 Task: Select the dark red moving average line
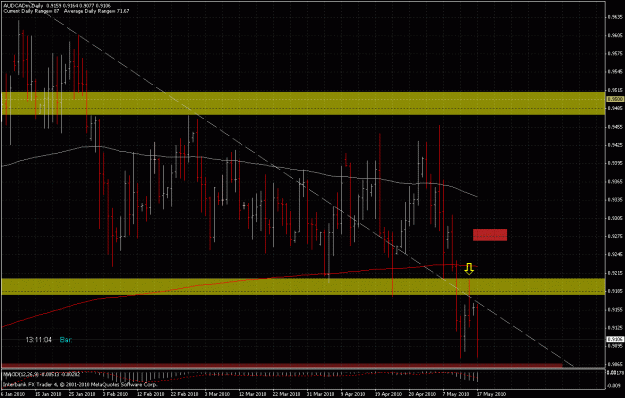click(x=239, y=280)
